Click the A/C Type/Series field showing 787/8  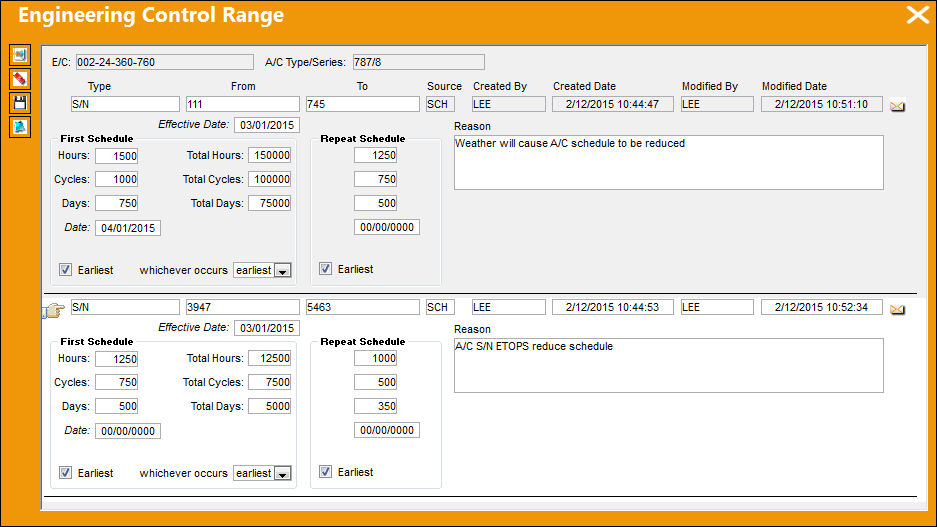(x=418, y=62)
